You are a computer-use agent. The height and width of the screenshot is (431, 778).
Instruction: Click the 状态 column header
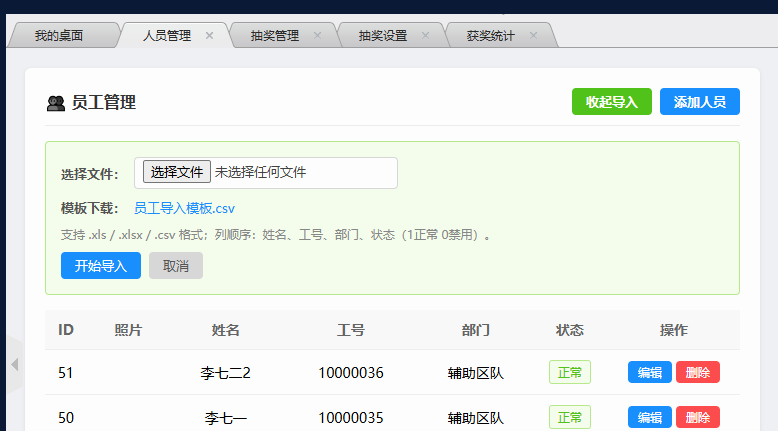coord(570,330)
